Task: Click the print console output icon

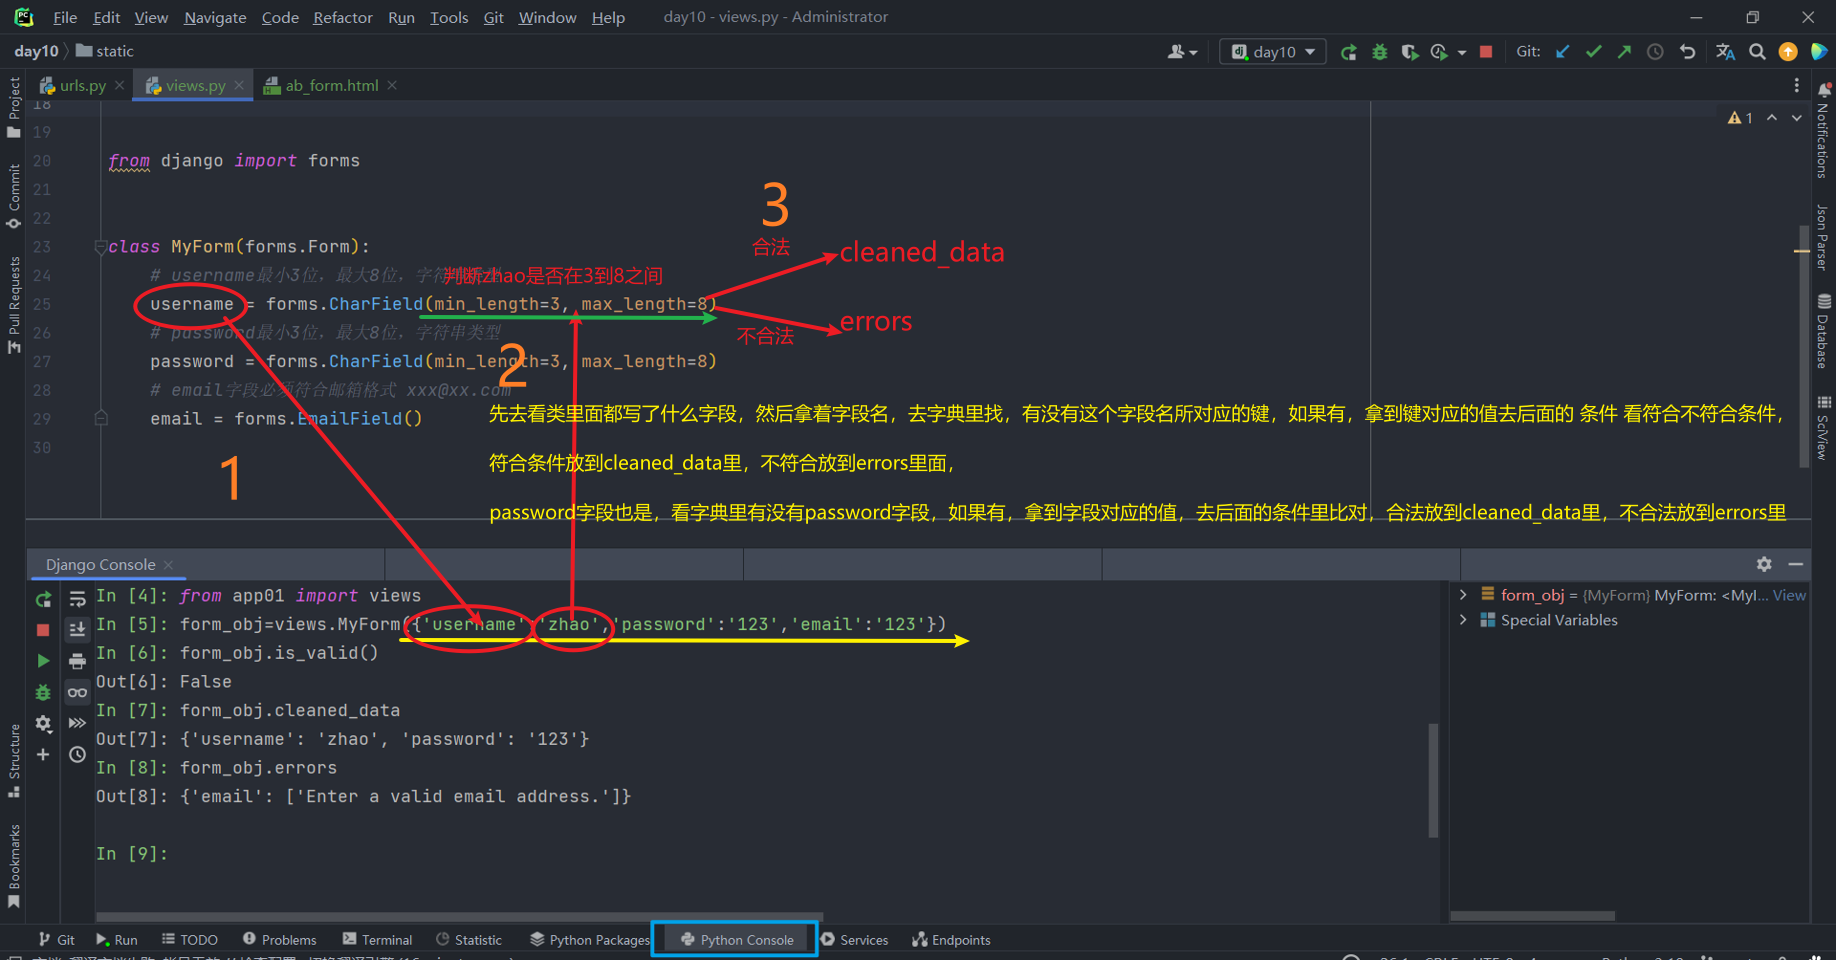Action: [x=77, y=661]
